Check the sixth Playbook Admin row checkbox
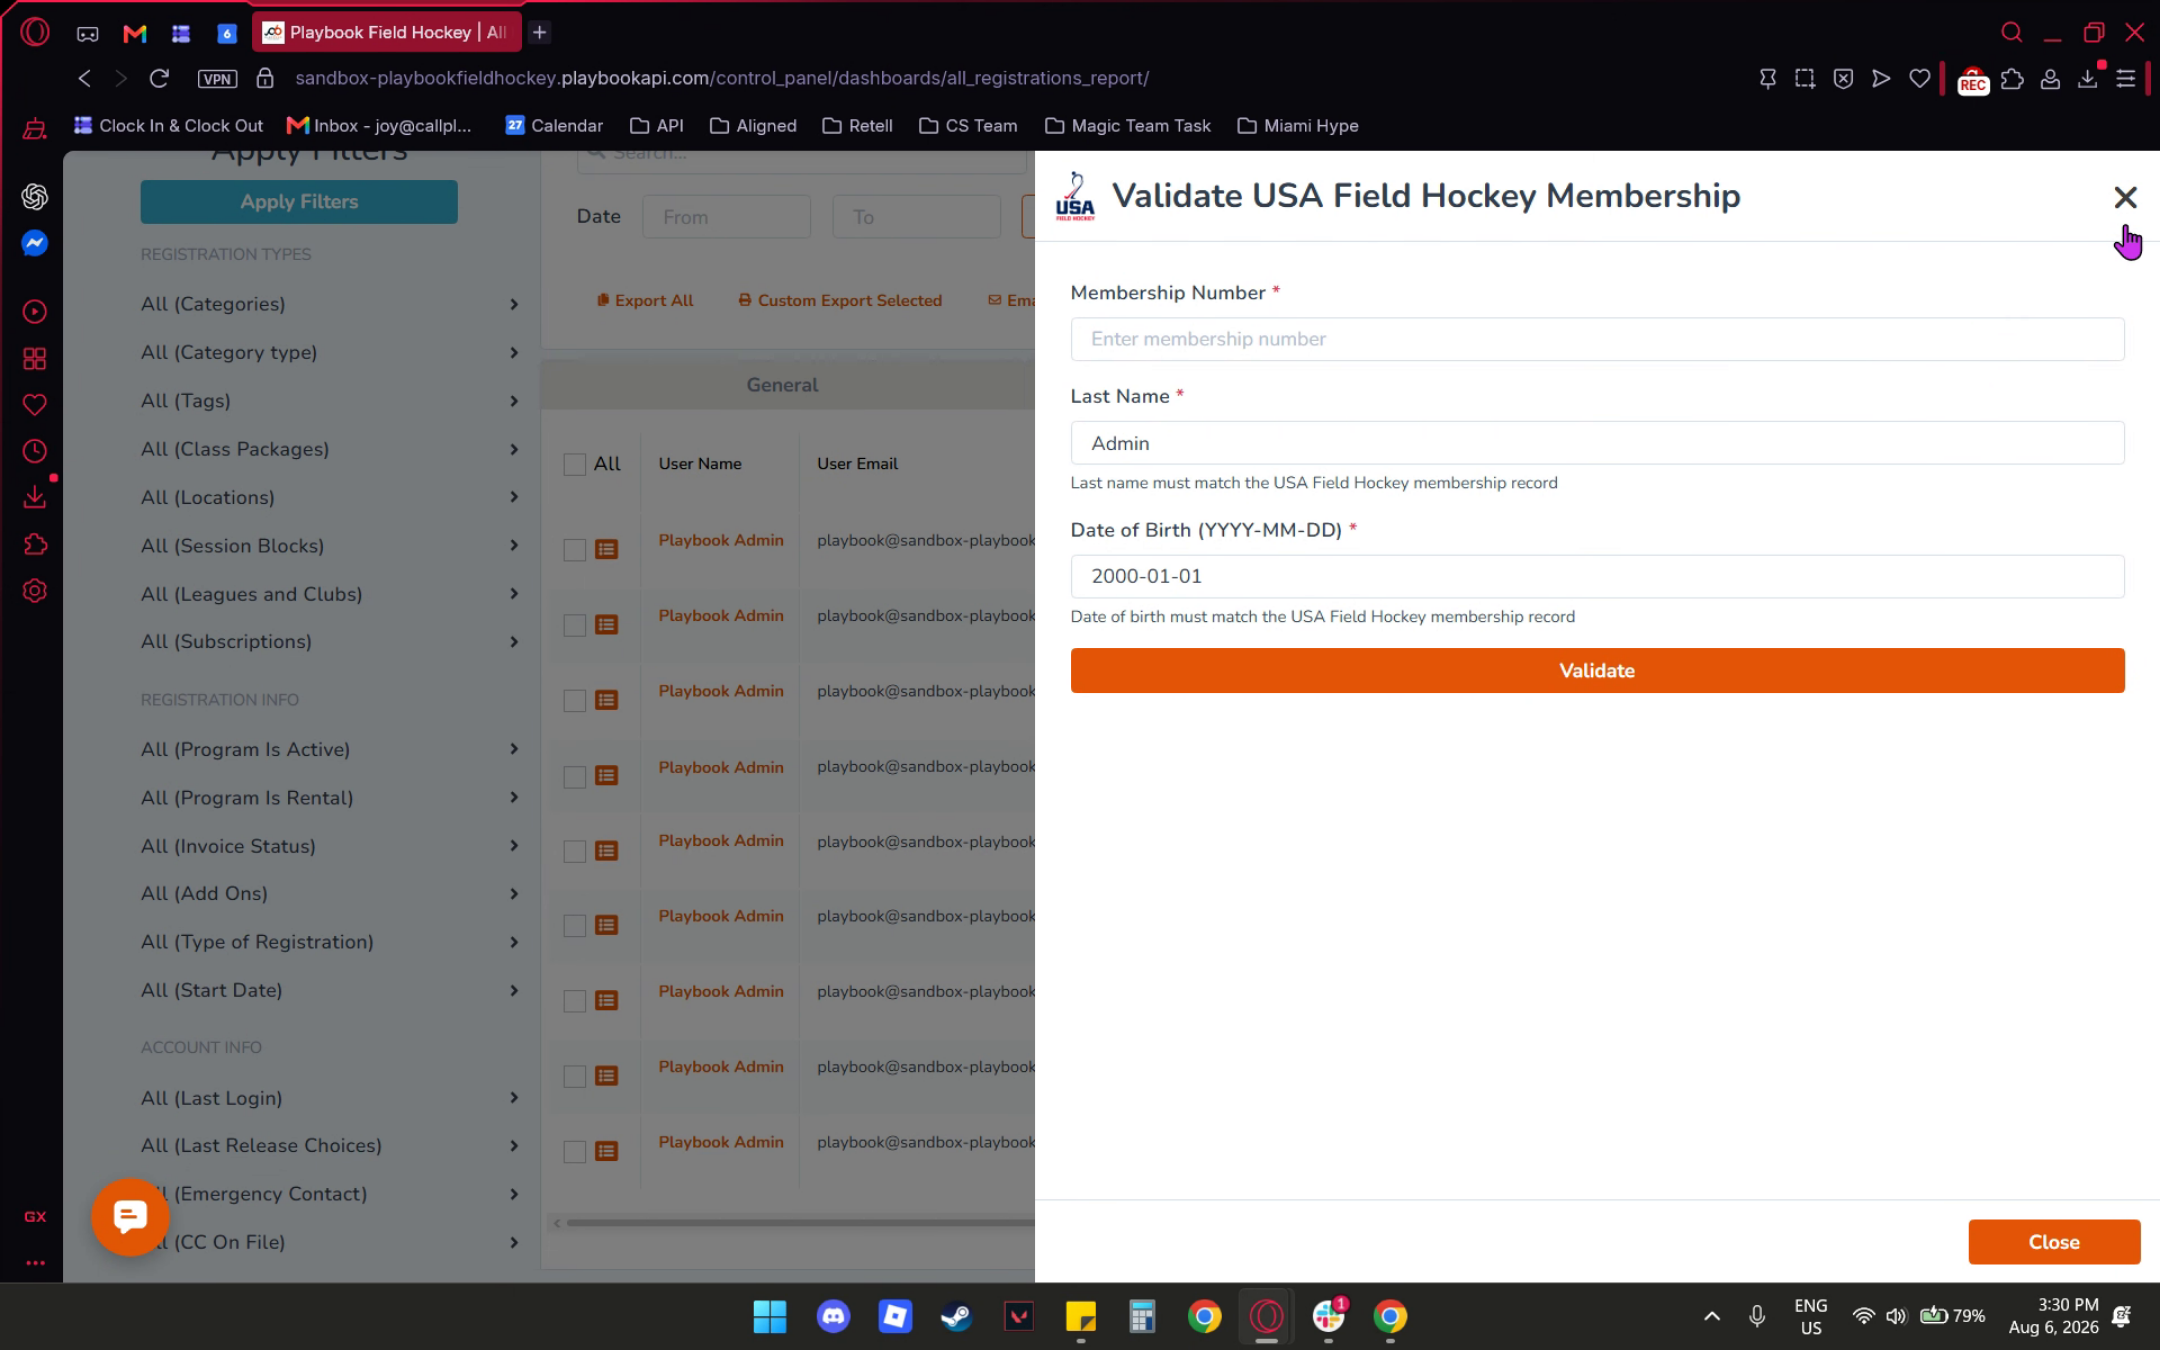Viewport: 2160px width, 1350px height. click(x=575, y=926)
